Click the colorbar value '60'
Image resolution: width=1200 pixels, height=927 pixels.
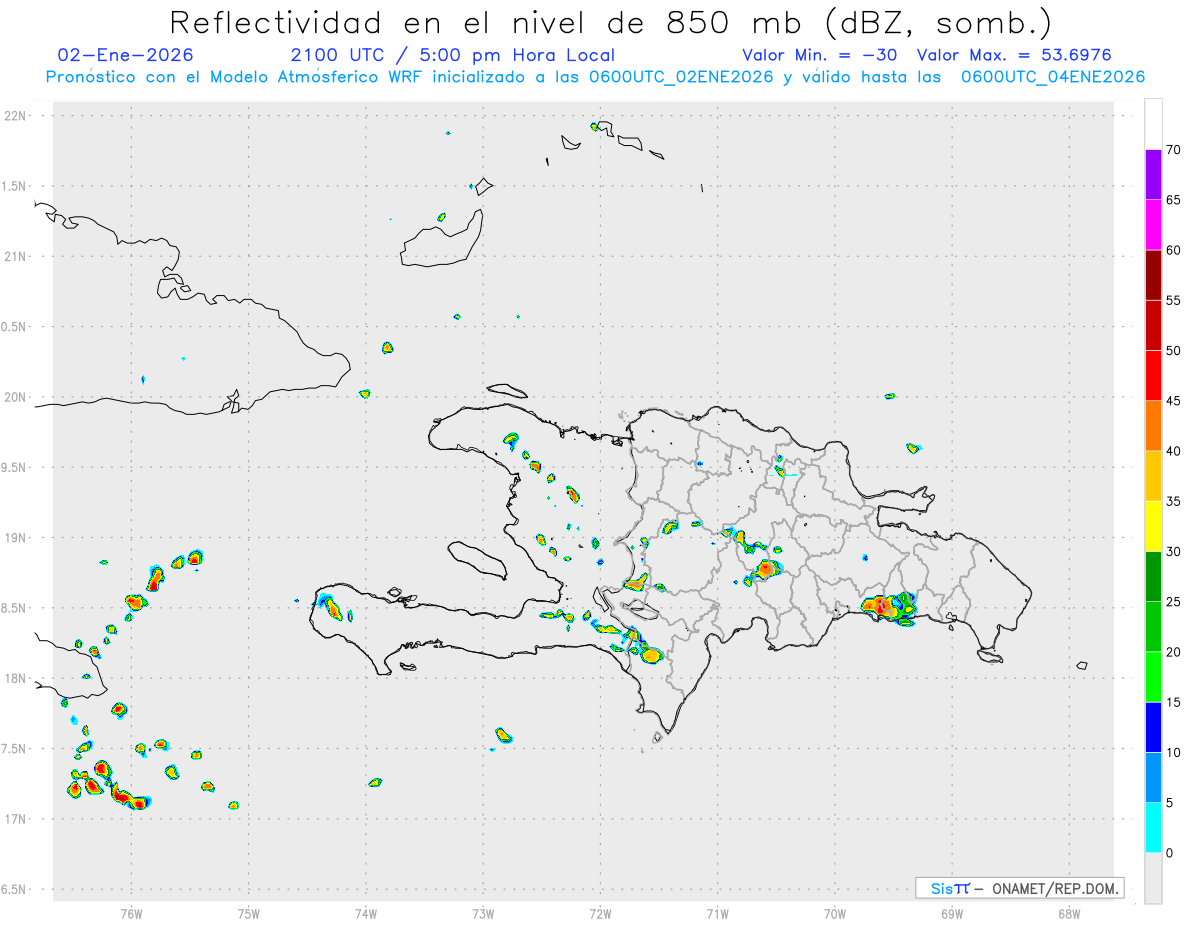coord(1174,250)
